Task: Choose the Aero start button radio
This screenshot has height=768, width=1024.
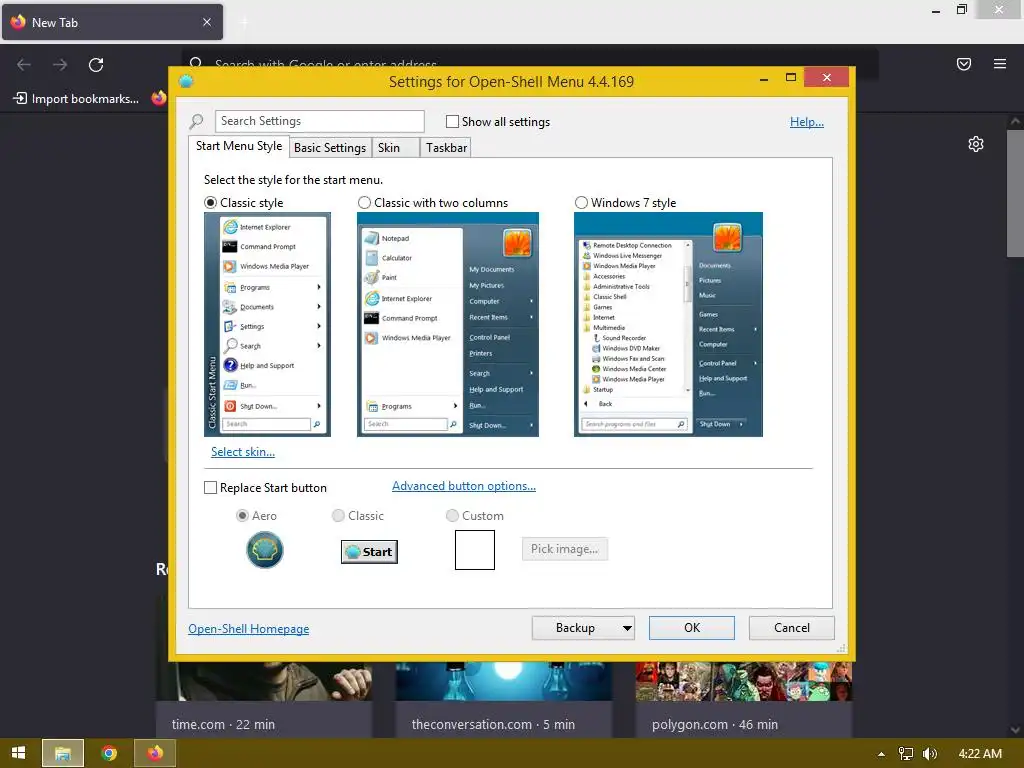Action: click(242, 516)
